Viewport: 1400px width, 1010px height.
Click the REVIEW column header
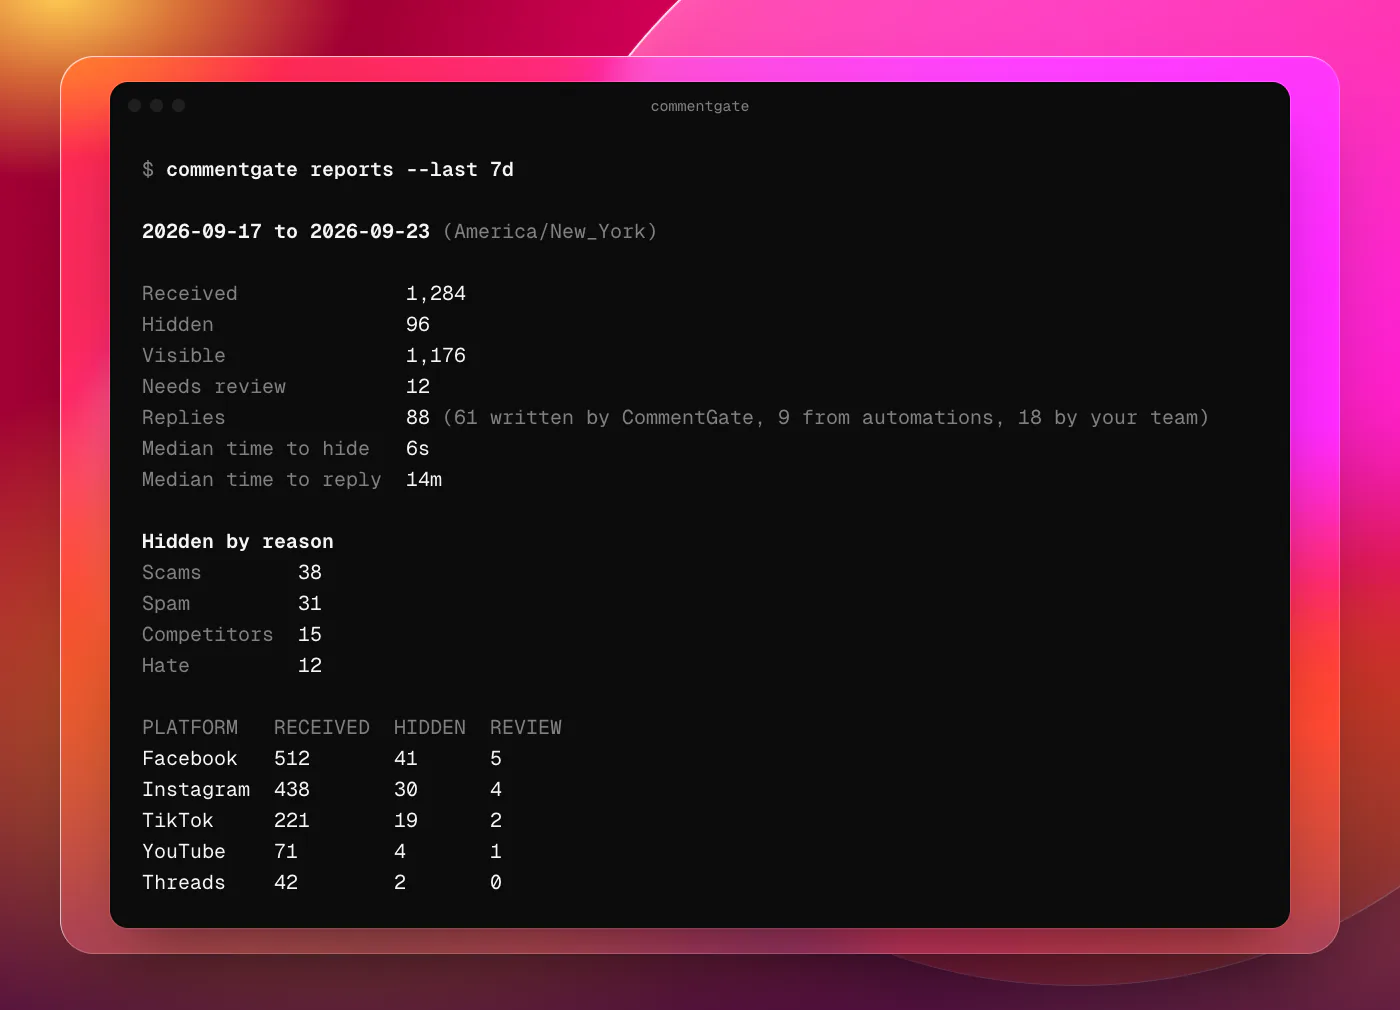click(x=526, y=728)
